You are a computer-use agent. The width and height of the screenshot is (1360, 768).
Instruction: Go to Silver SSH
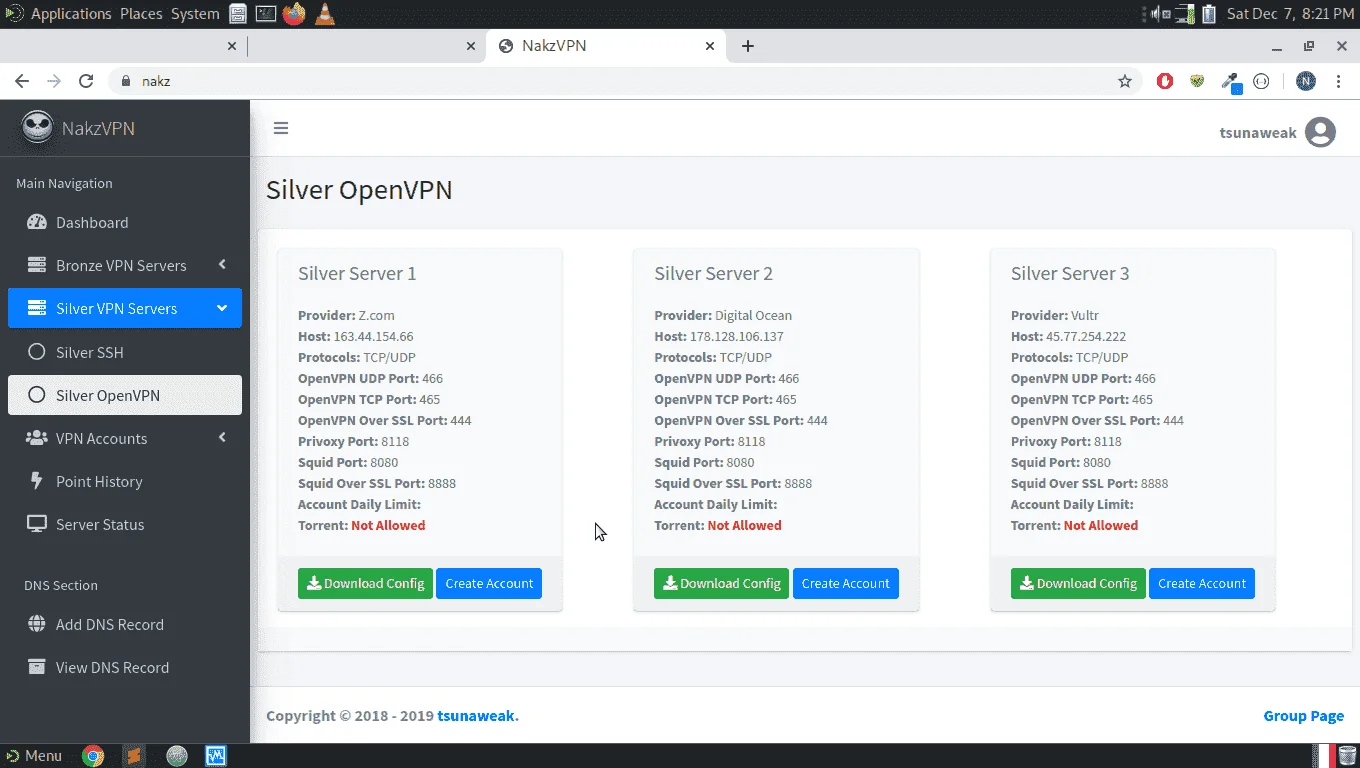click(125, 352)
